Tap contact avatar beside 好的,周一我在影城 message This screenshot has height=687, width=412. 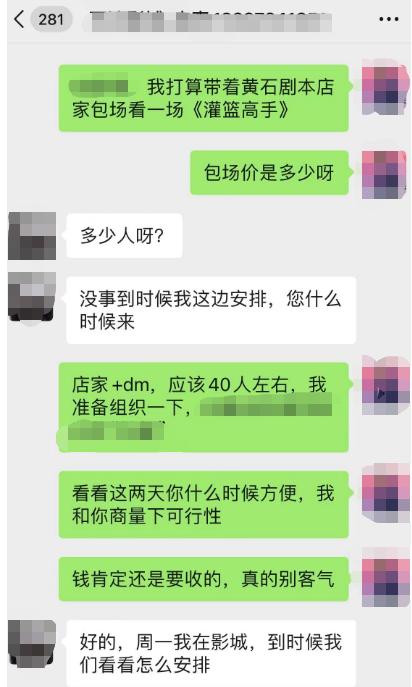point(32,644)
